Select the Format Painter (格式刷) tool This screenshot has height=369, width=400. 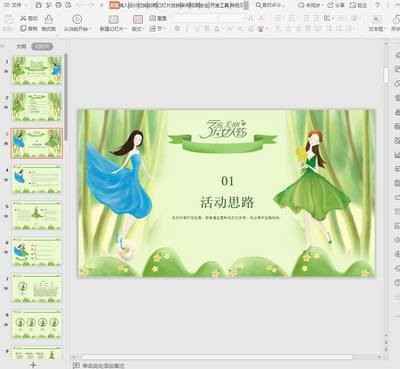pos(49,23)
